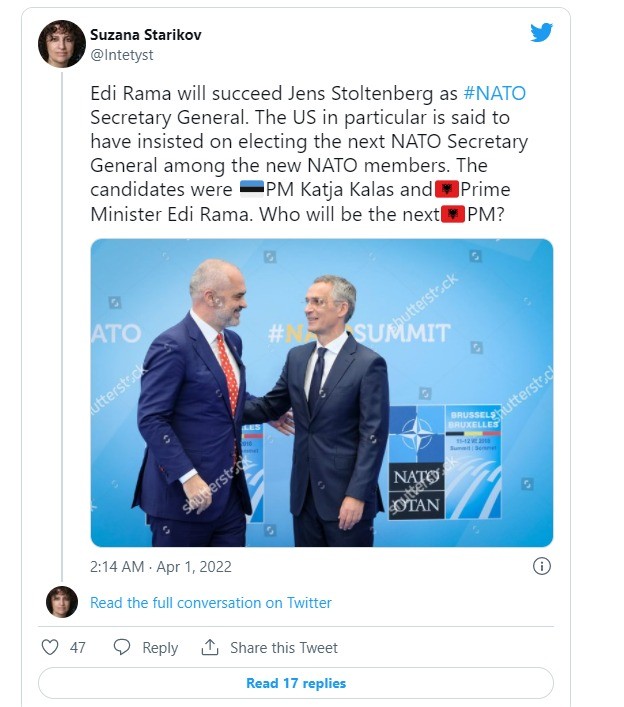Open the @Intetyst handle link
Viewport: 624px width, 707px height.
(122, 55)
